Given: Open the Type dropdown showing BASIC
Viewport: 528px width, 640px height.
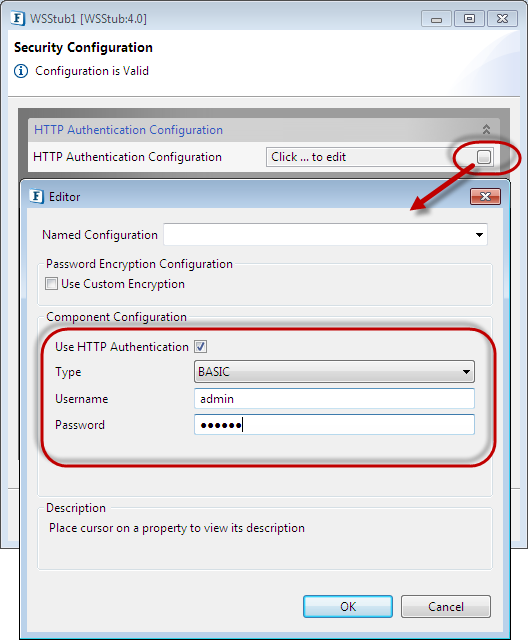Looking at the screenshot, I should click(x=334, y=371).
